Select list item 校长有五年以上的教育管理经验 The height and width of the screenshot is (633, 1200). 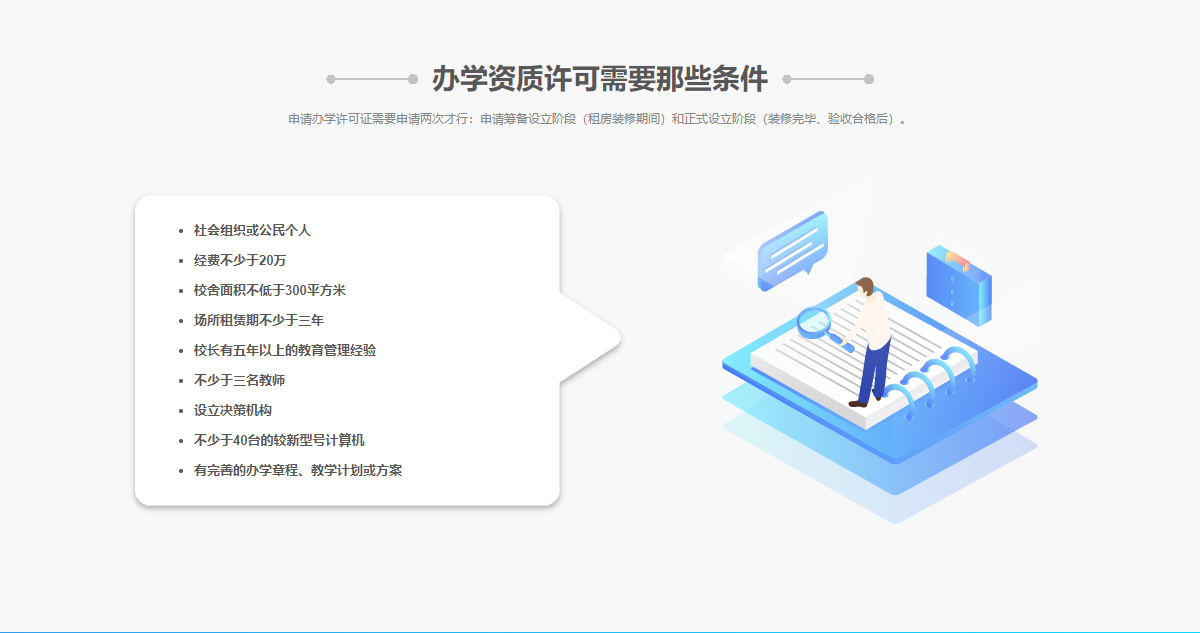tap(285, 350)
